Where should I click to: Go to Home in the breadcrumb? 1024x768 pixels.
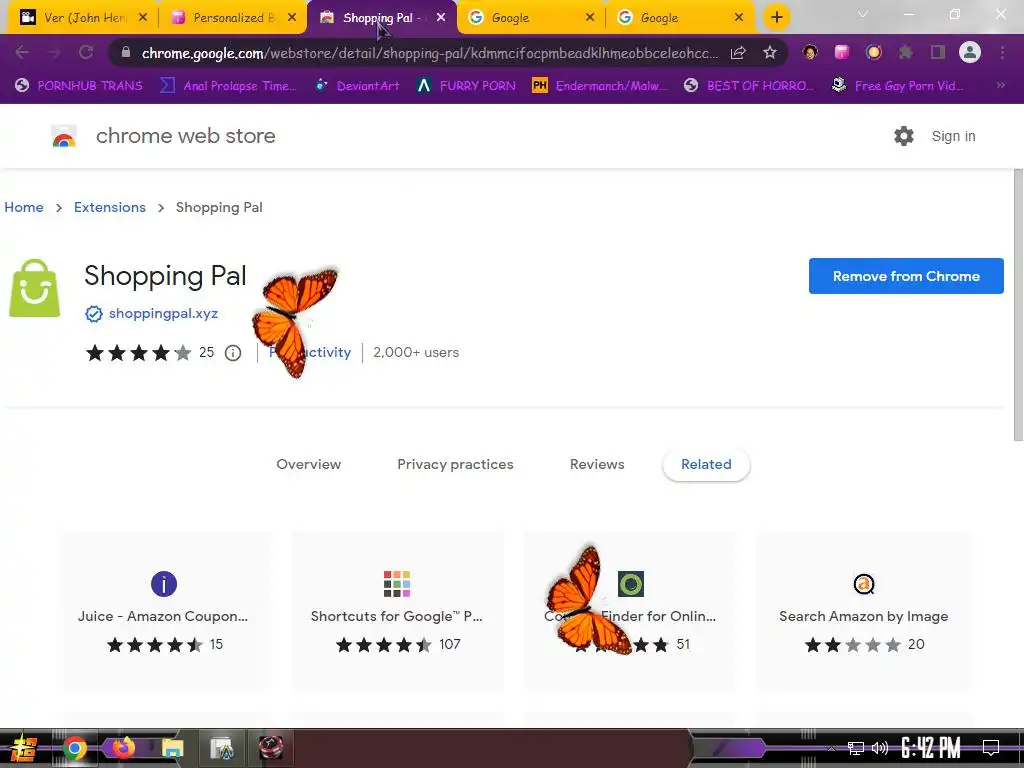click(24, 207)
